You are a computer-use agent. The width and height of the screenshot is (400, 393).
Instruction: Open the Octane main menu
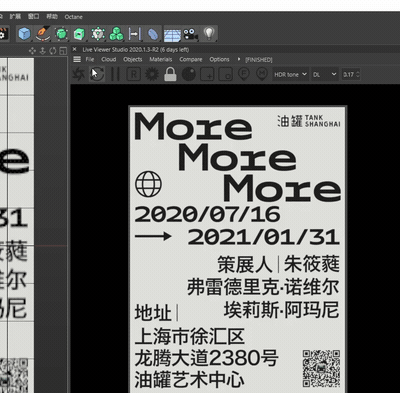[x=74, y=17]
